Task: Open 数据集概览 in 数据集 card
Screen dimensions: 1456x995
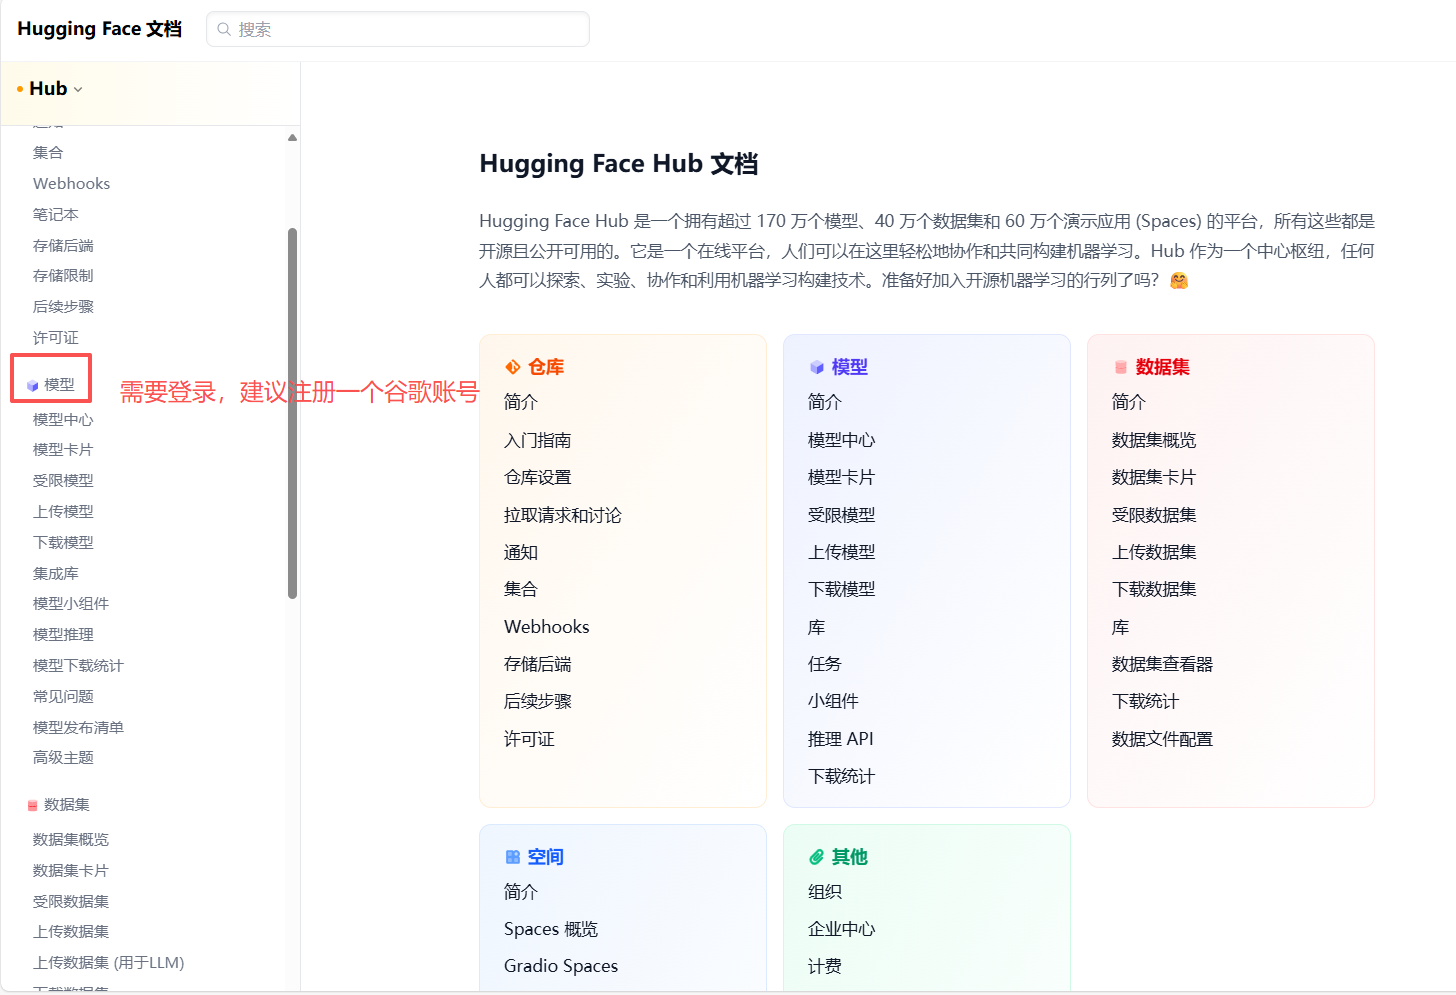Action: [x=1154, y=440]
